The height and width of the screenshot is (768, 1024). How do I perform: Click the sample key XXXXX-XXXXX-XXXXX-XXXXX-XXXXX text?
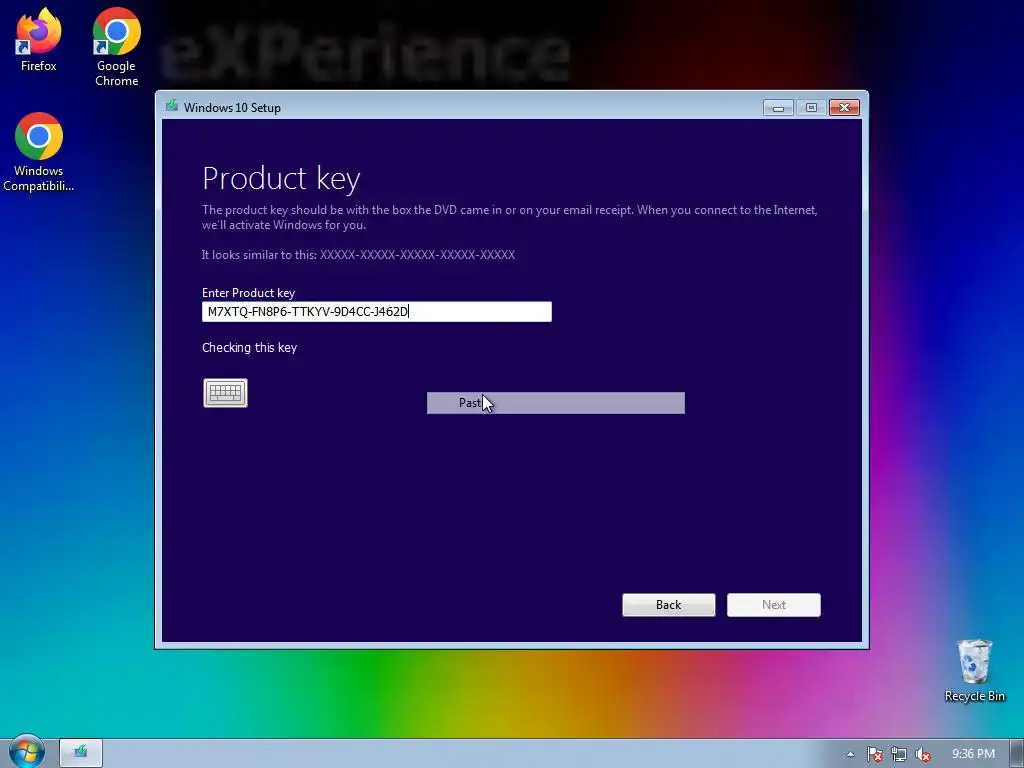point(417,255)
